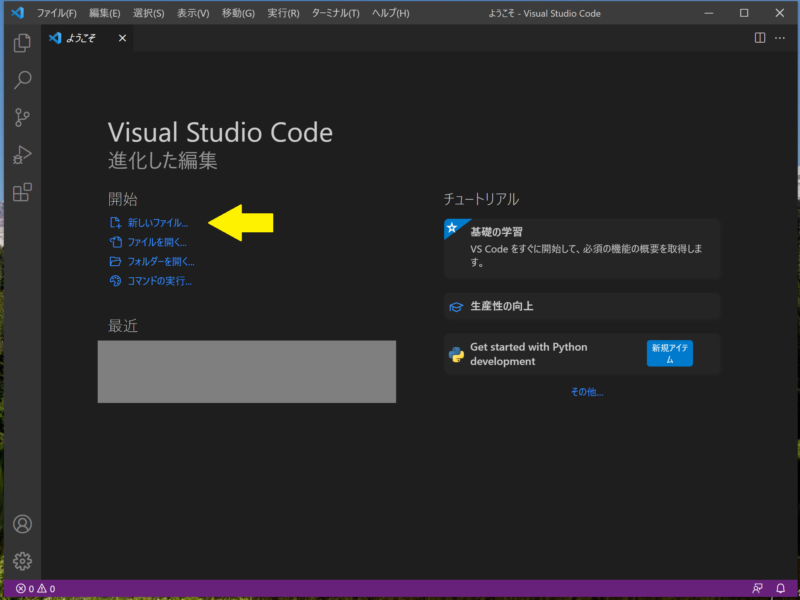800x600 pixels.
Task: Click the コマンドの実行... link
Action: 158,281
